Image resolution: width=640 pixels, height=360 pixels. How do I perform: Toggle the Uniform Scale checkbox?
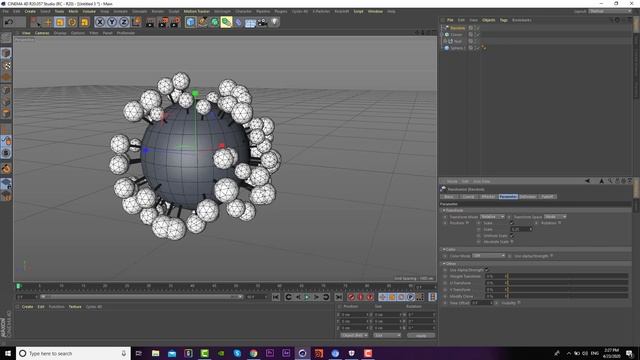coord(512,236)
